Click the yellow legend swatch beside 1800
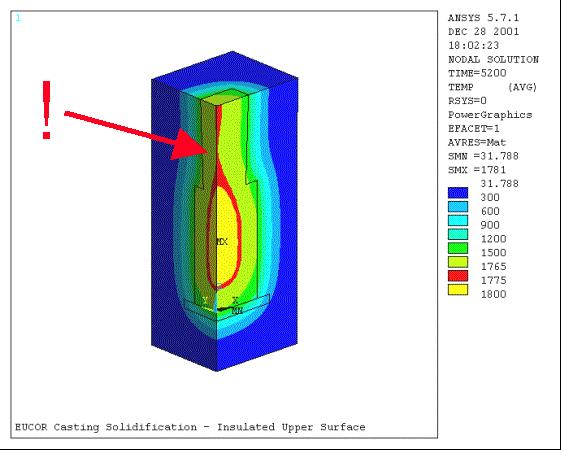 point(458,290)
